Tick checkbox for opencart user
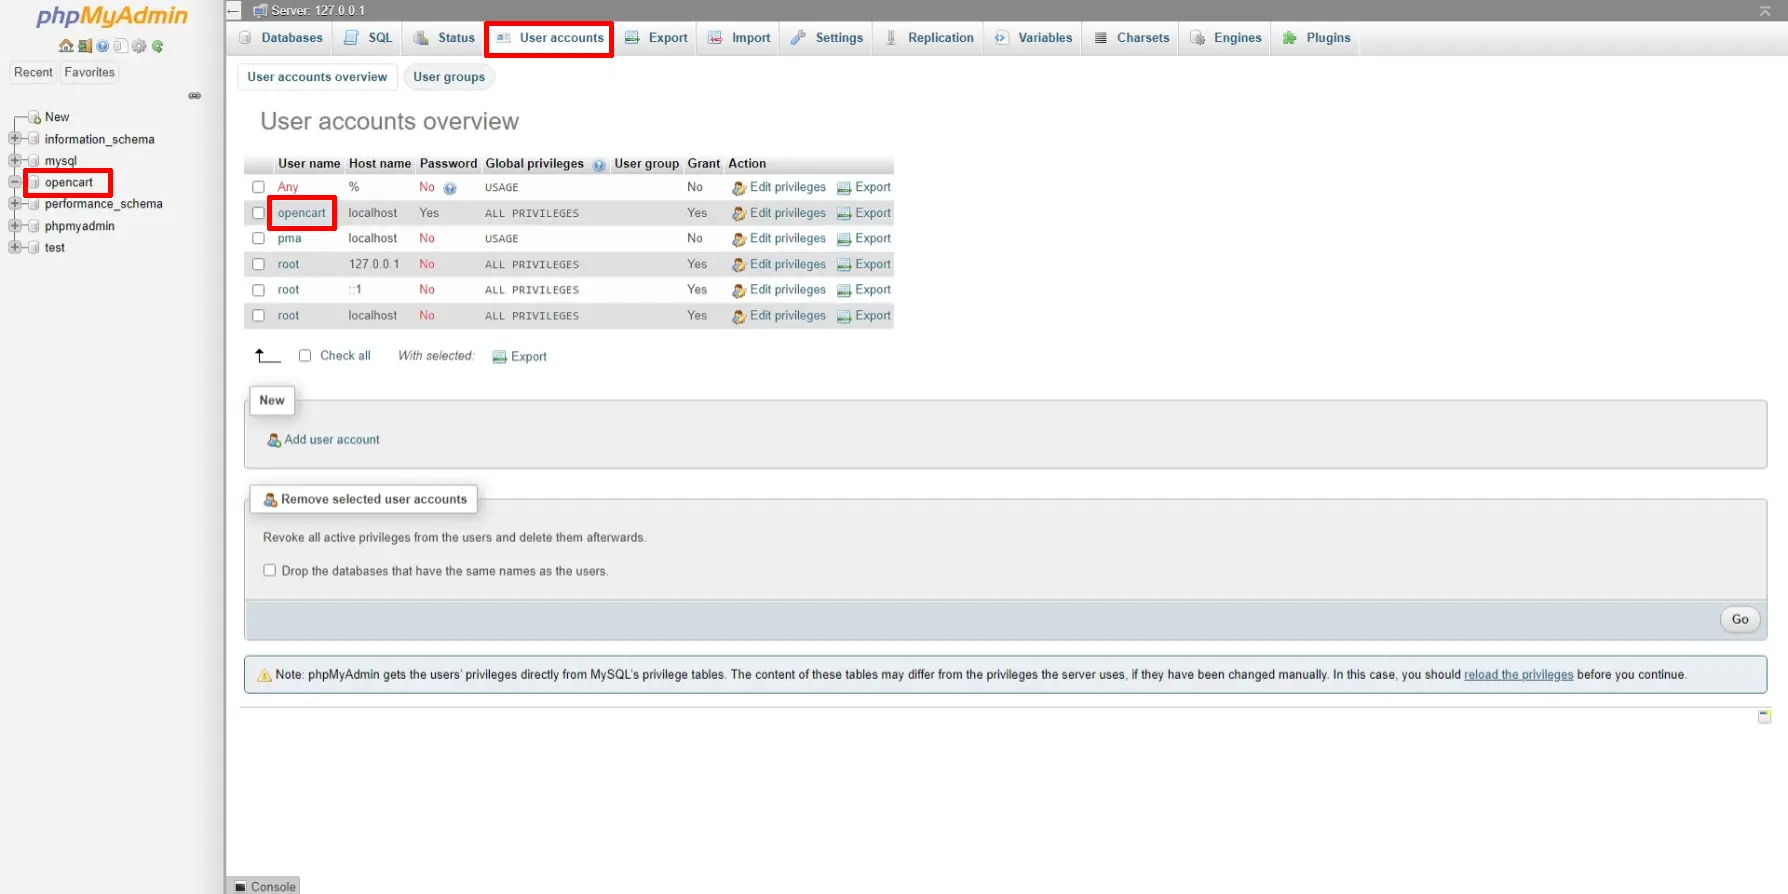Viewport: 1788px width, 894px height. point(258,213)
